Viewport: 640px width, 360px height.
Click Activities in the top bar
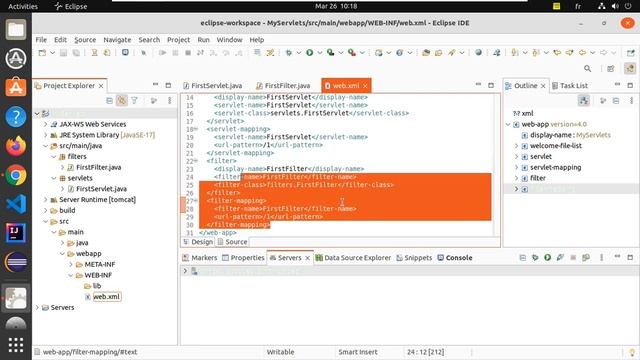pos(23,6)
